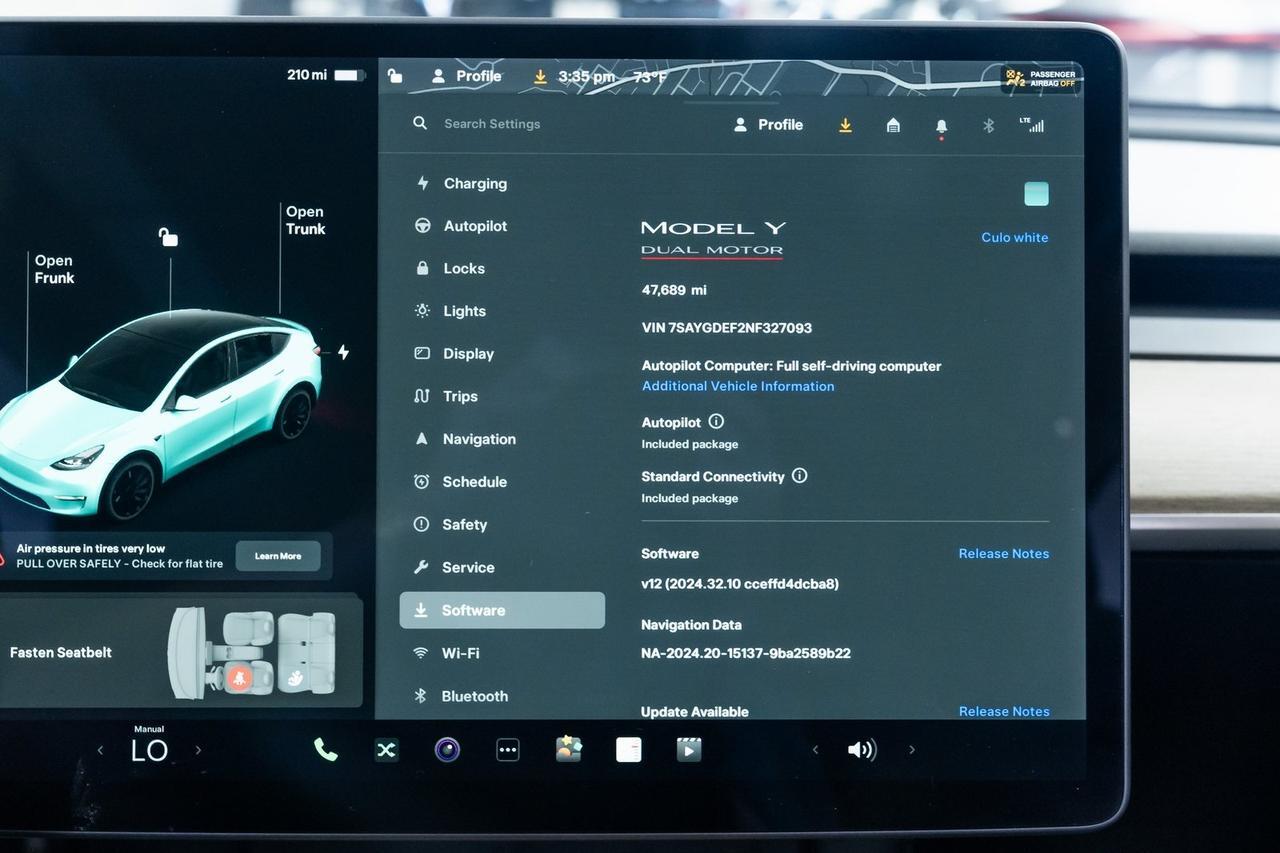Open the white notes app icon
The width and height of the screenshot is (1280, 853).
628,750
